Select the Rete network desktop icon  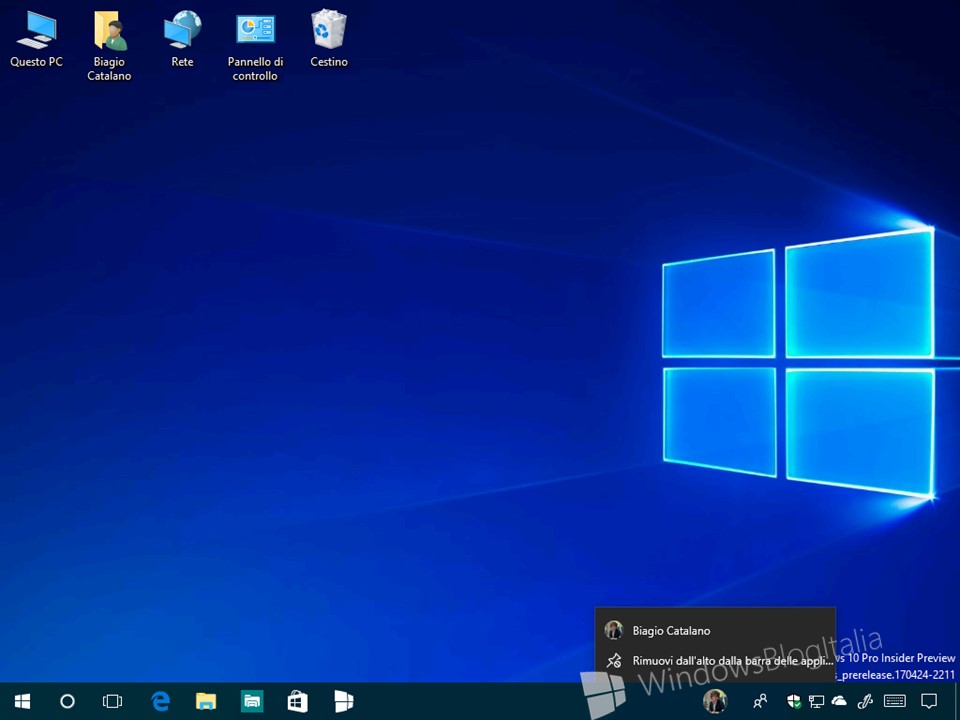click(x=182, y=39)
